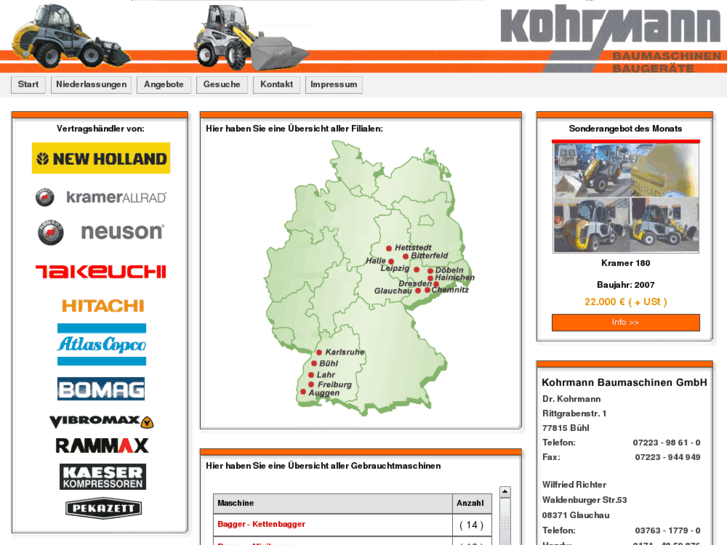
Task: Click the Anzahl column header
Action: click(x=470, y=503)
